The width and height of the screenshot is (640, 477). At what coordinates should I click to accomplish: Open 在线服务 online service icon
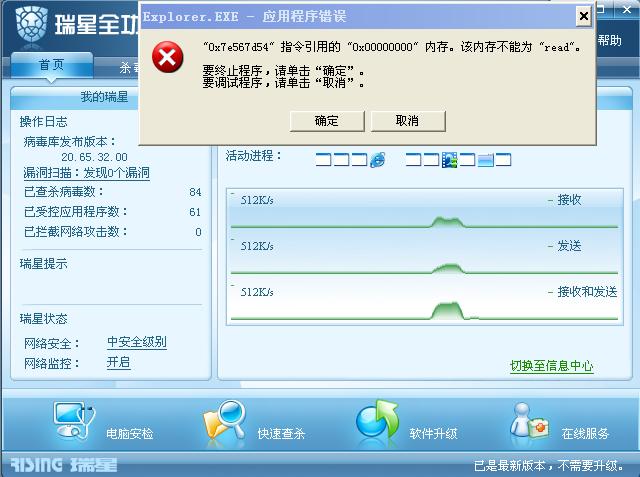point(529,420)
